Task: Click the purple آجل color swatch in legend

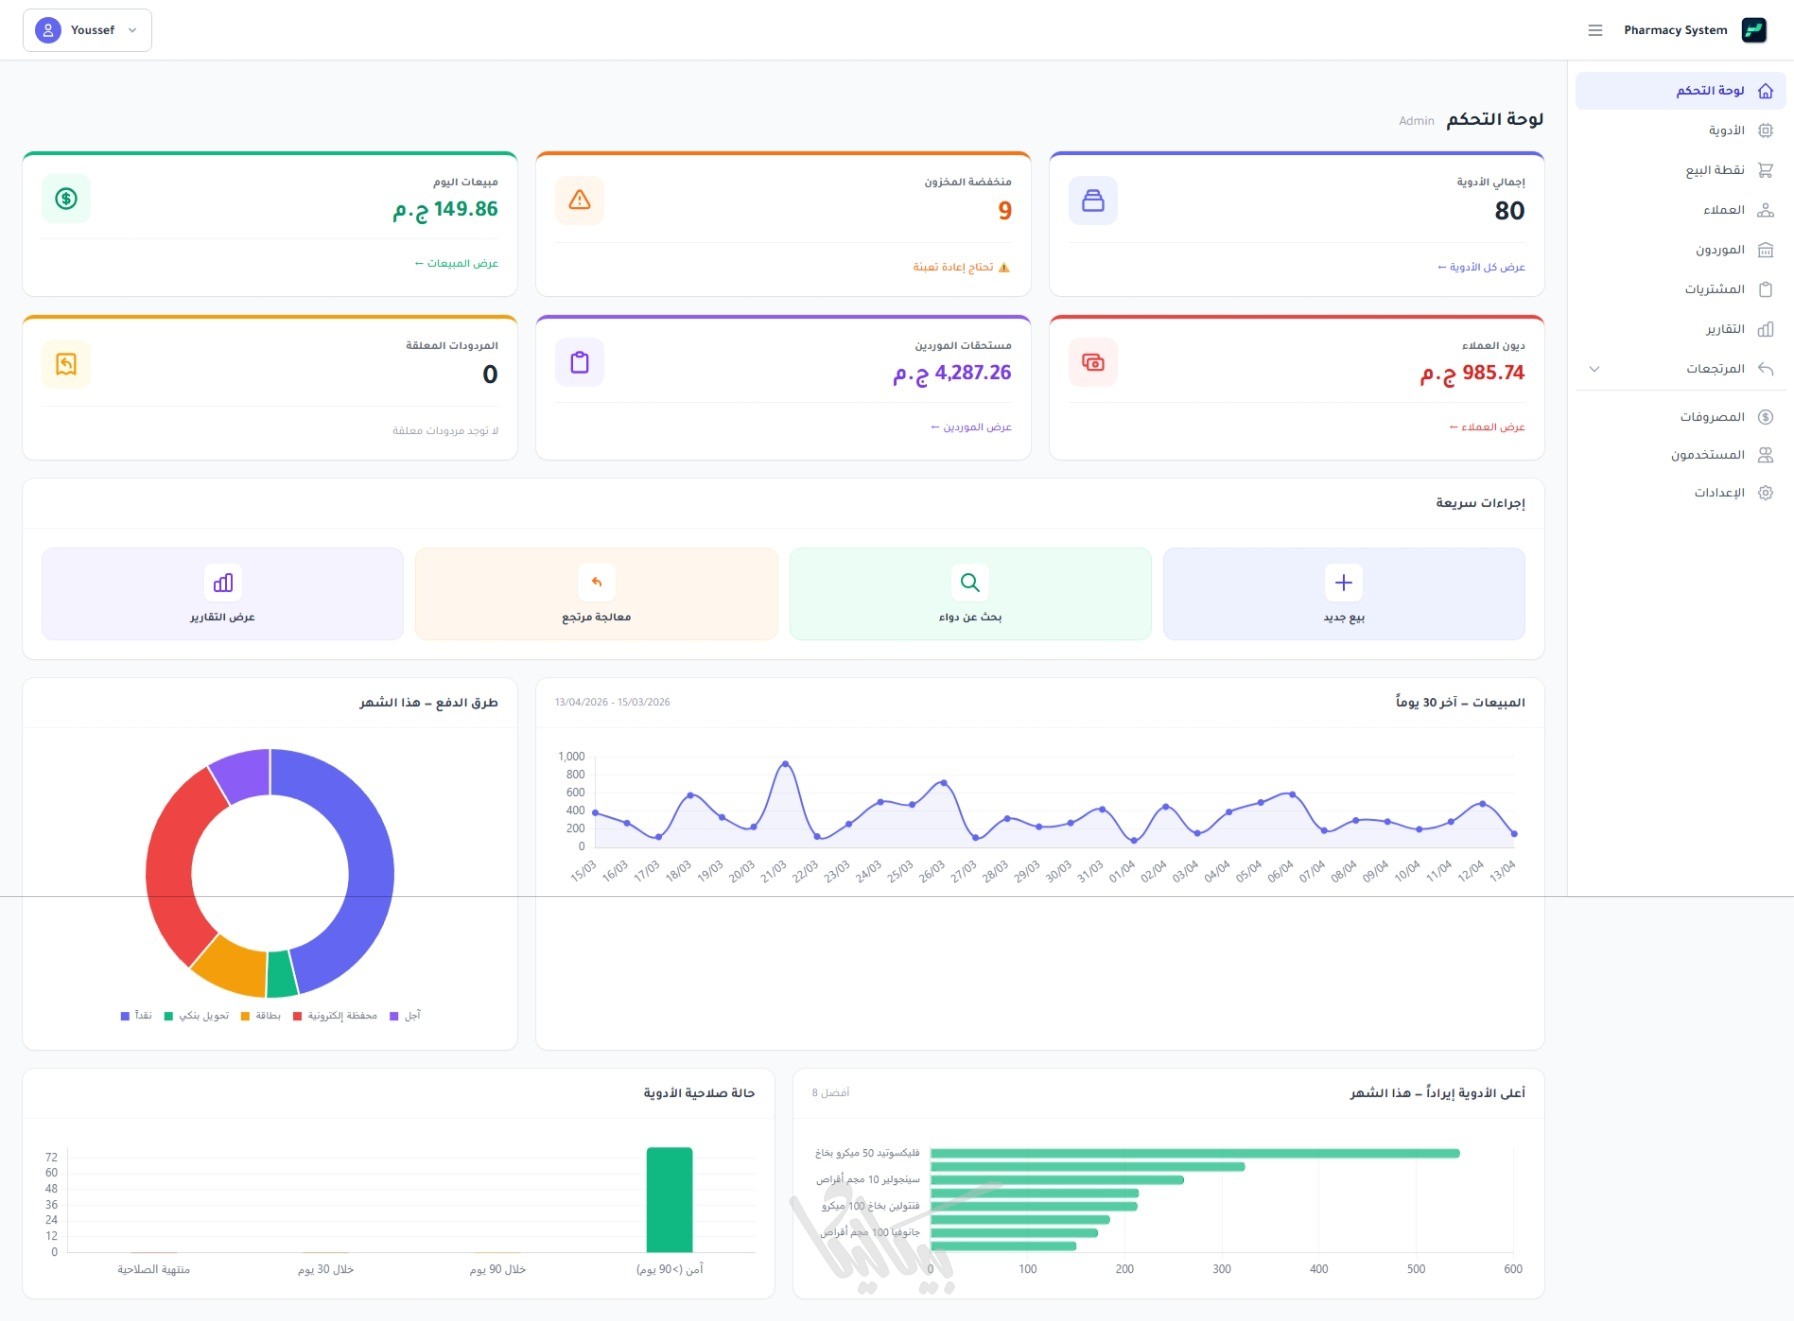Action: (x=394, y=1016)
